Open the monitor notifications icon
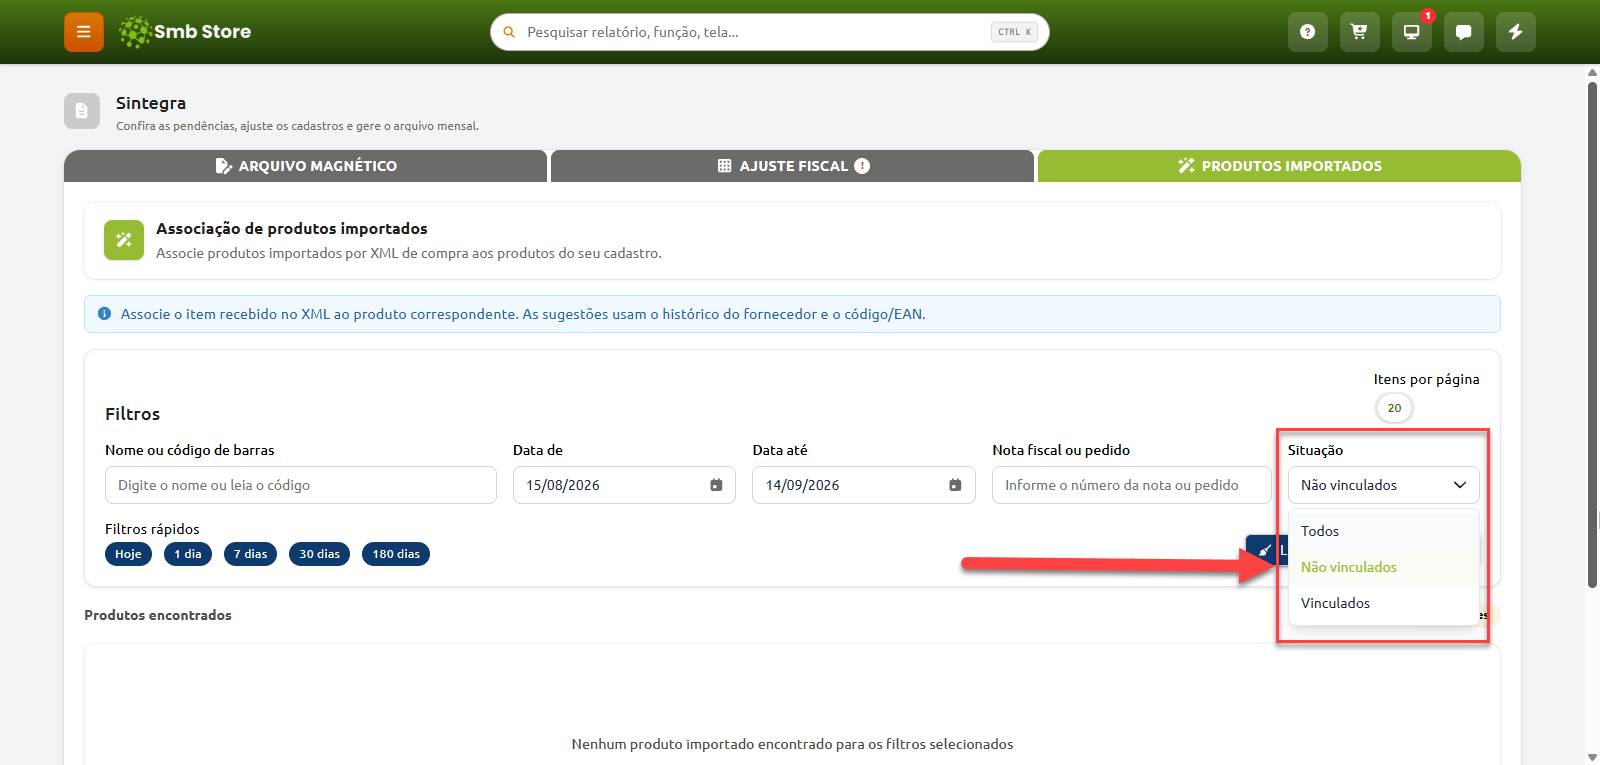Viewport: 1600px width, 765px height. pyautogui.click(x=1411, y=32)
